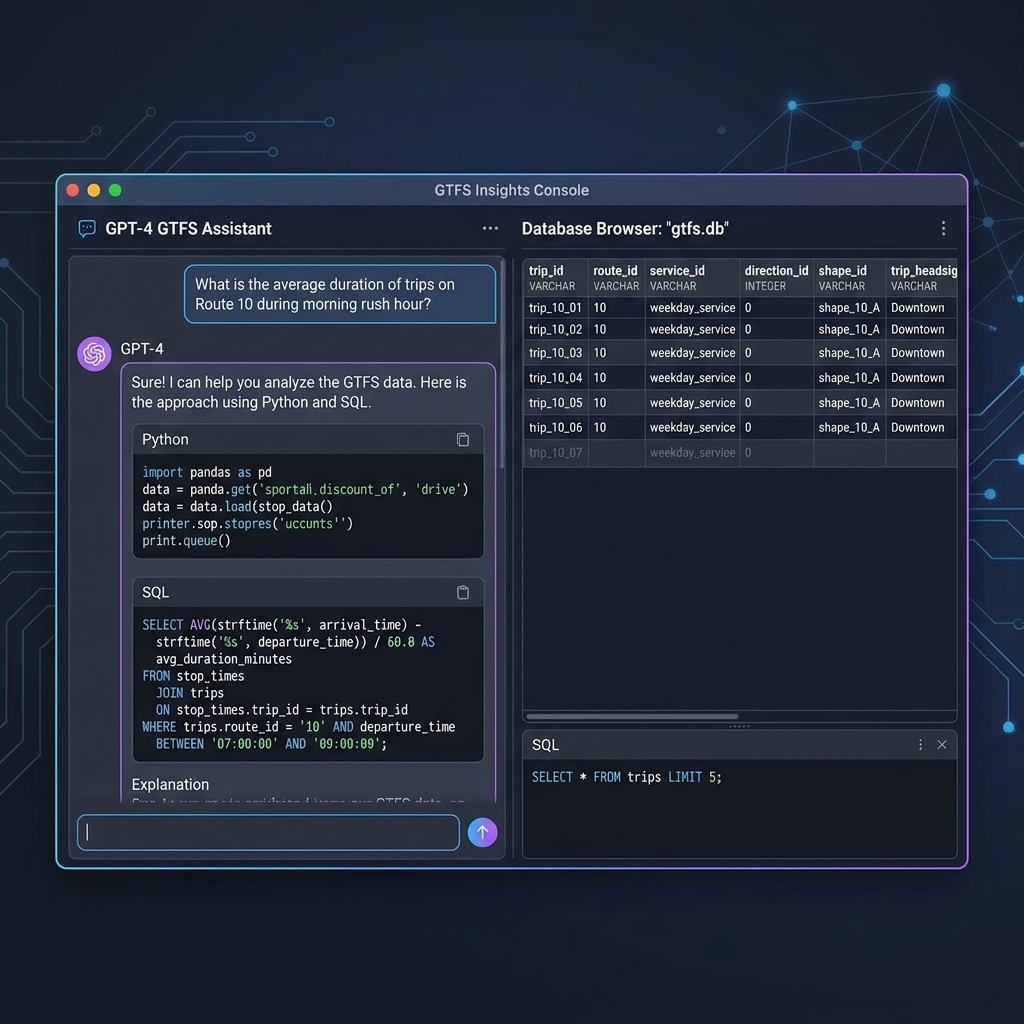This screenshot has height=1024, width=1024.
Task: Click into the SQL query editor text
Action: [626, 777]
